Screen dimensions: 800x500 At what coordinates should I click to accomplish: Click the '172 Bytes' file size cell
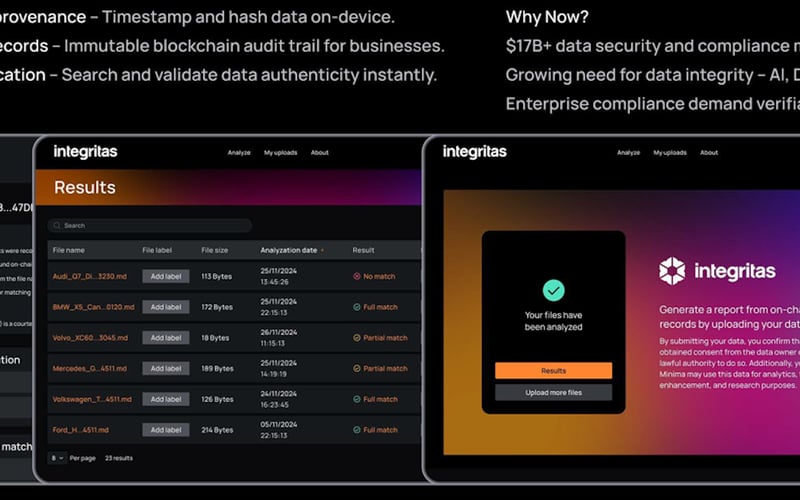[217, 307]
